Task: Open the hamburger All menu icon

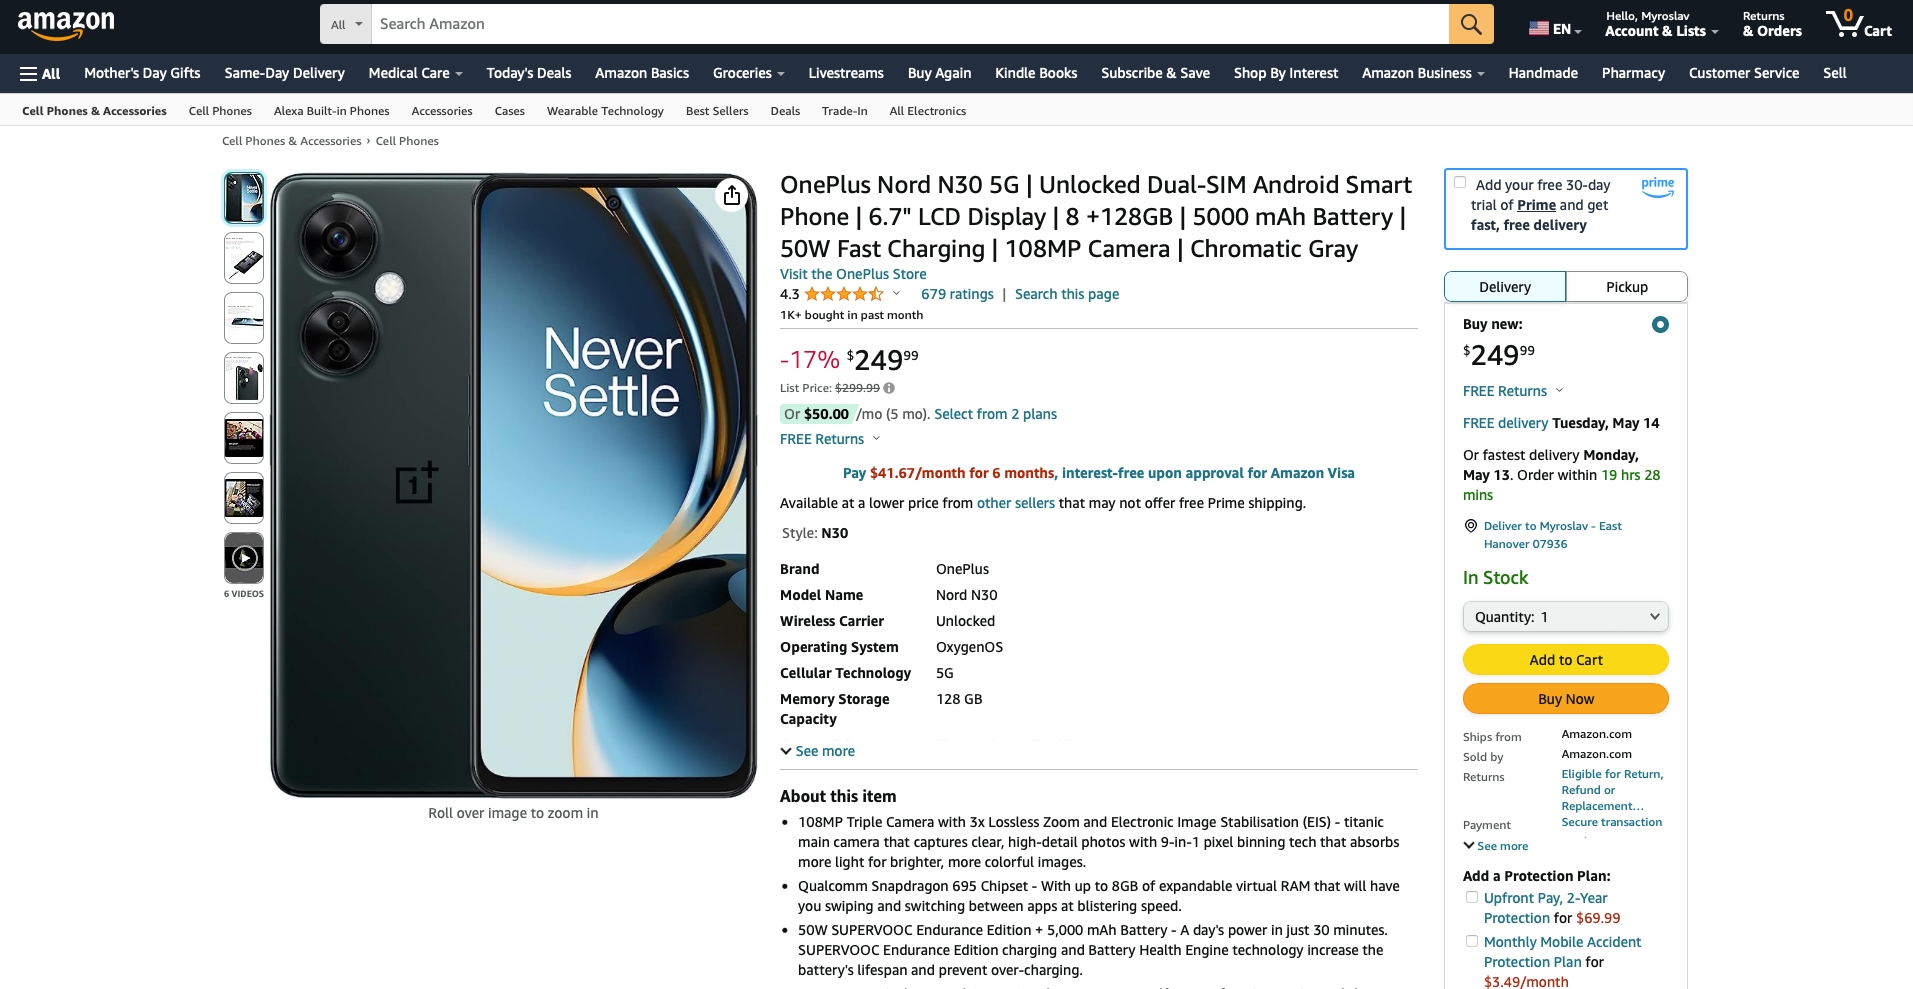Action: click(40, 73)
